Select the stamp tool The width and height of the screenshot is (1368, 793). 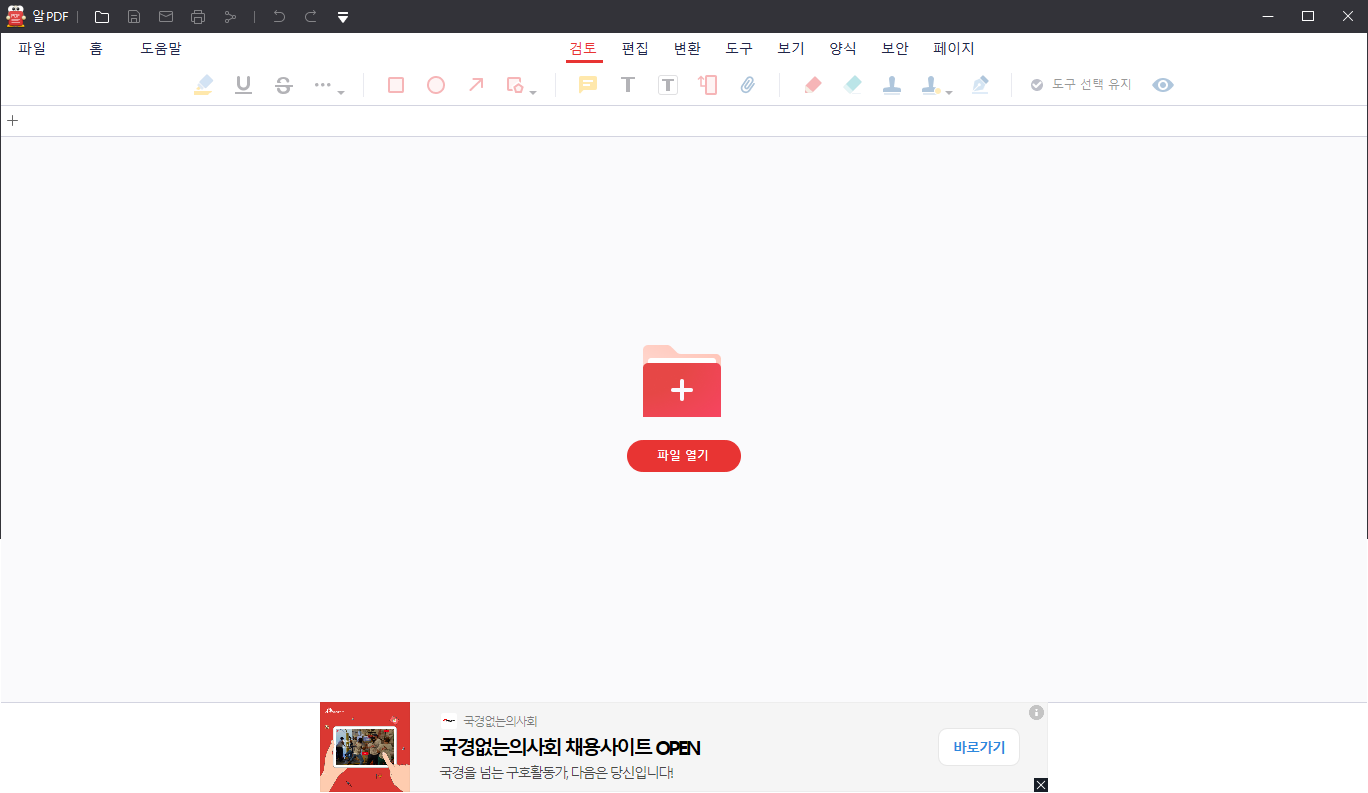892,85
